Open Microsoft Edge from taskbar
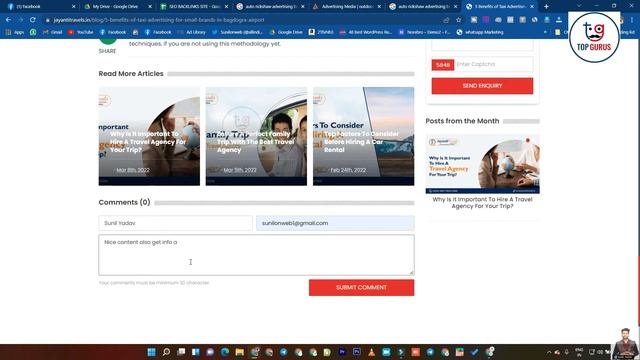 225,352
